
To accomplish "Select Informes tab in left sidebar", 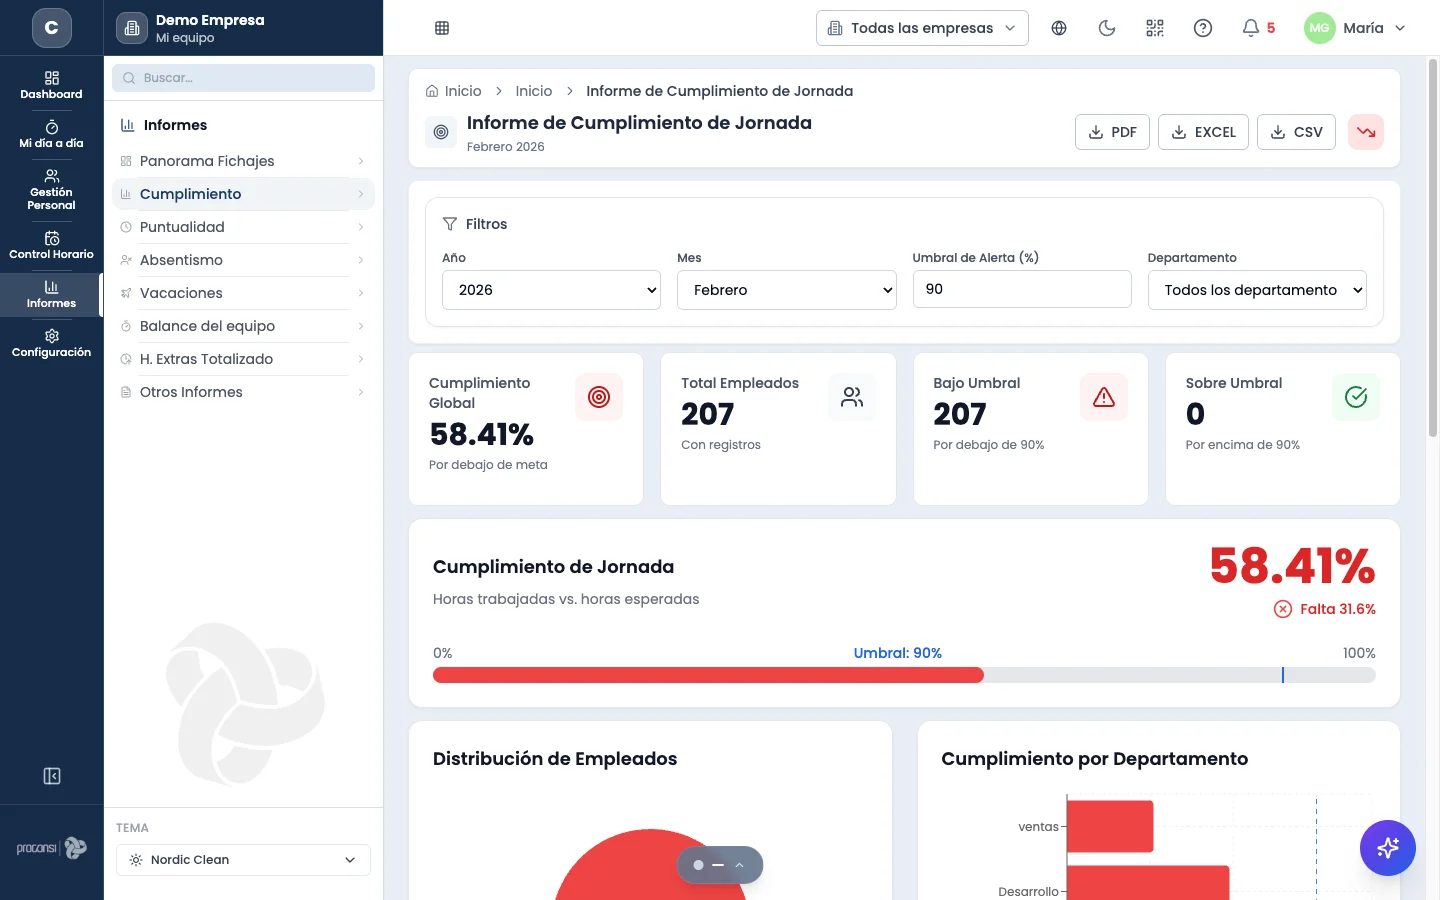I will pyautogui.click(x=52, y=294).
